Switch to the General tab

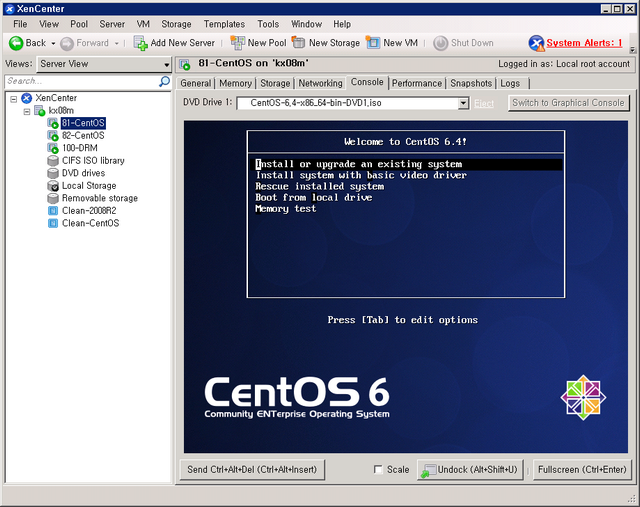[x=196, y=83]
